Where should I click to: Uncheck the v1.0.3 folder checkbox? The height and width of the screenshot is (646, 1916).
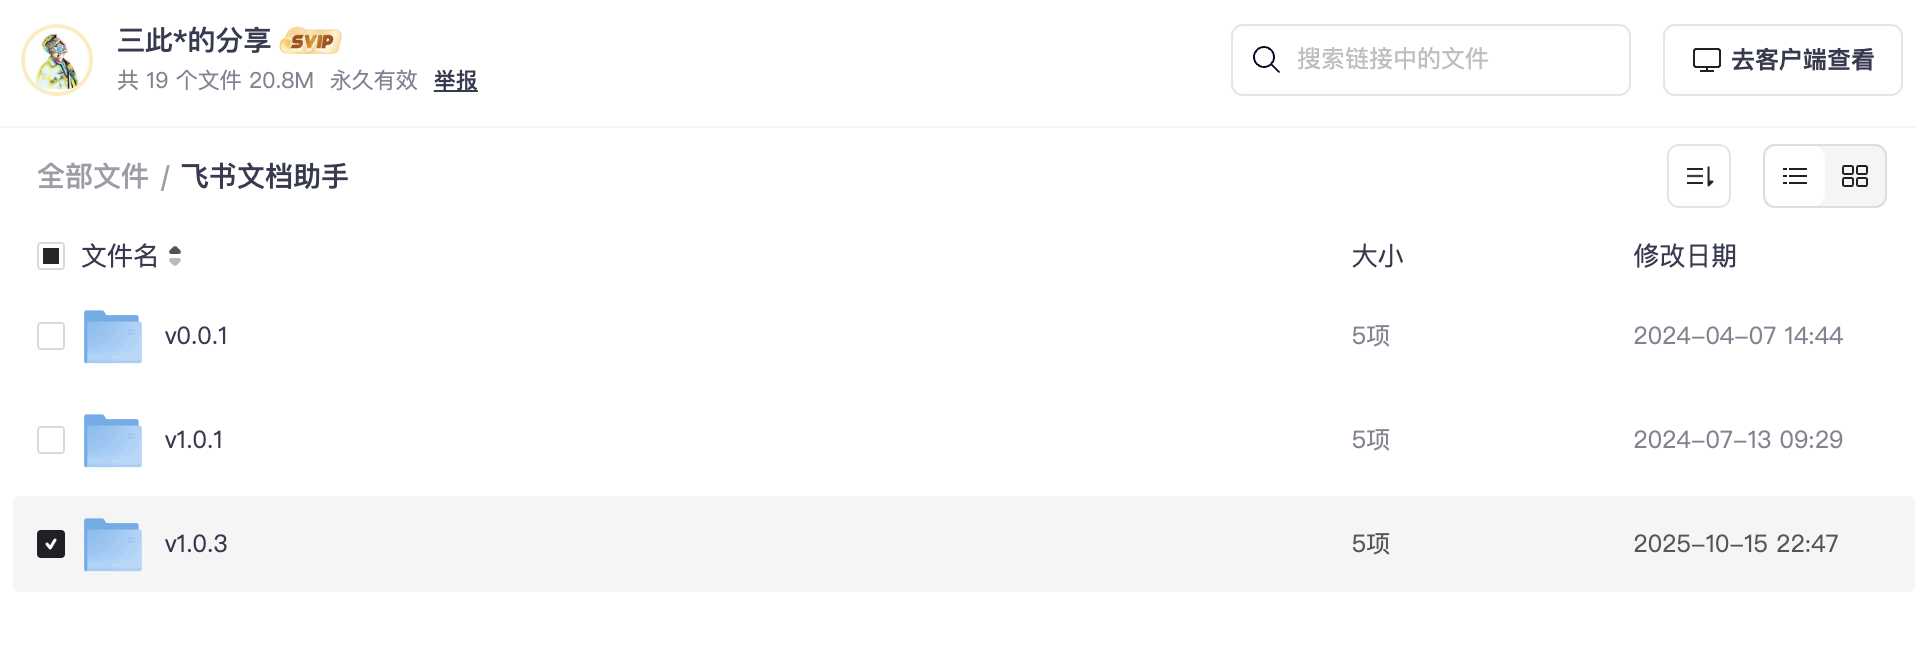(x=51, y=544)
